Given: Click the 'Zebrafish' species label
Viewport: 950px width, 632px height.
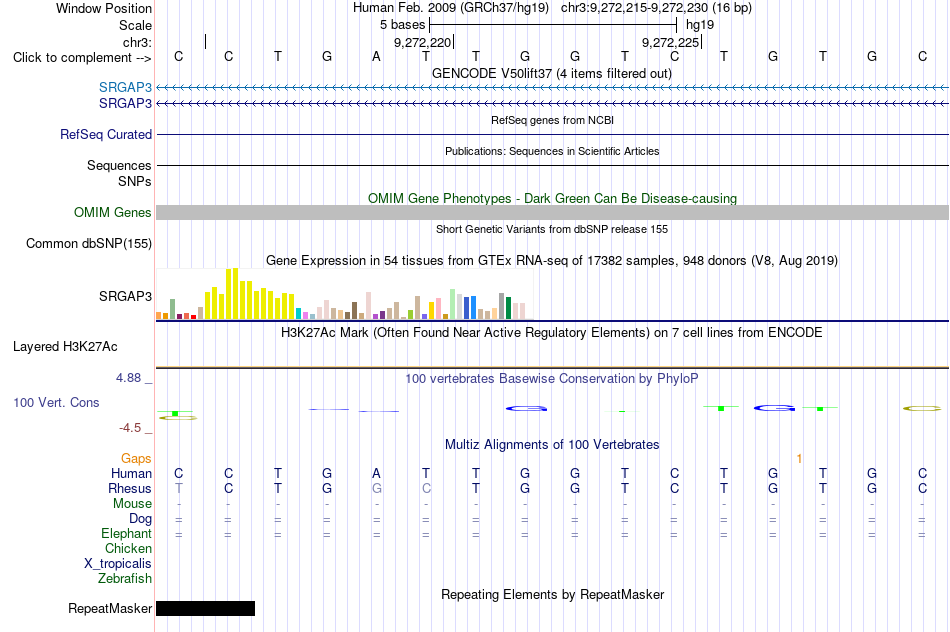Looking at the screenshot, I should [125, 579].
